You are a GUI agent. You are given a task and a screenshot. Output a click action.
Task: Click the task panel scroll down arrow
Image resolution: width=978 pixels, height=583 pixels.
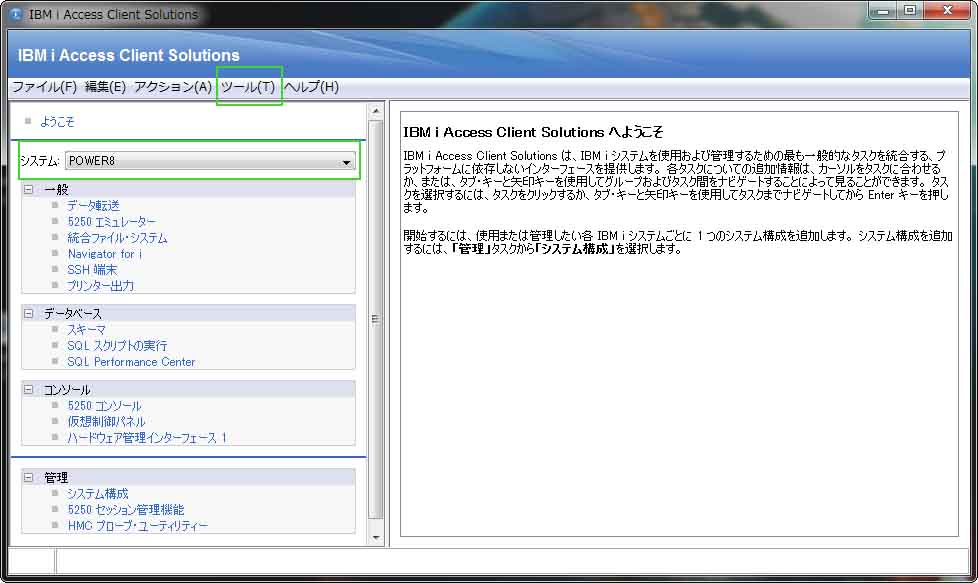376,537
